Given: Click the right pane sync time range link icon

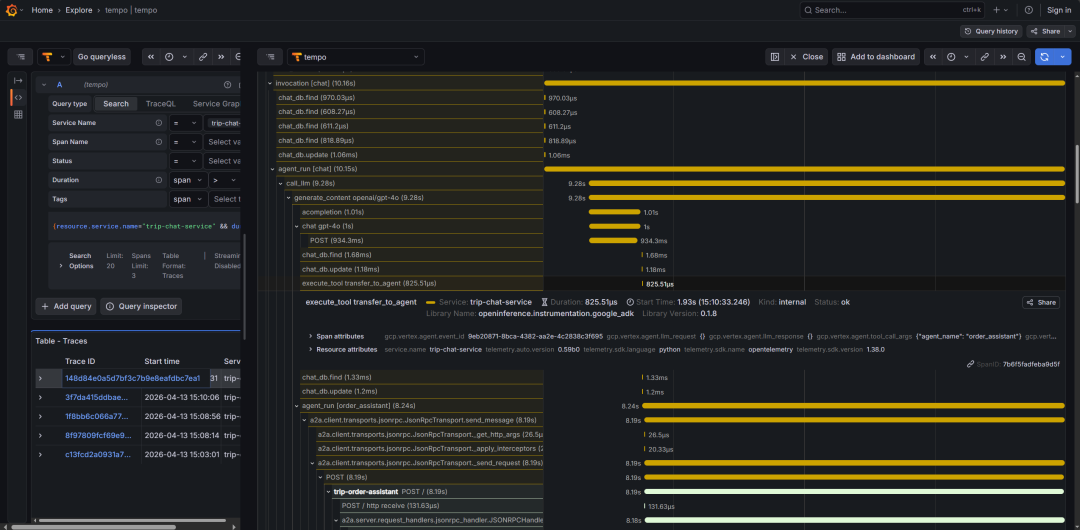Looking at the screenshot, I should (985, 57).
